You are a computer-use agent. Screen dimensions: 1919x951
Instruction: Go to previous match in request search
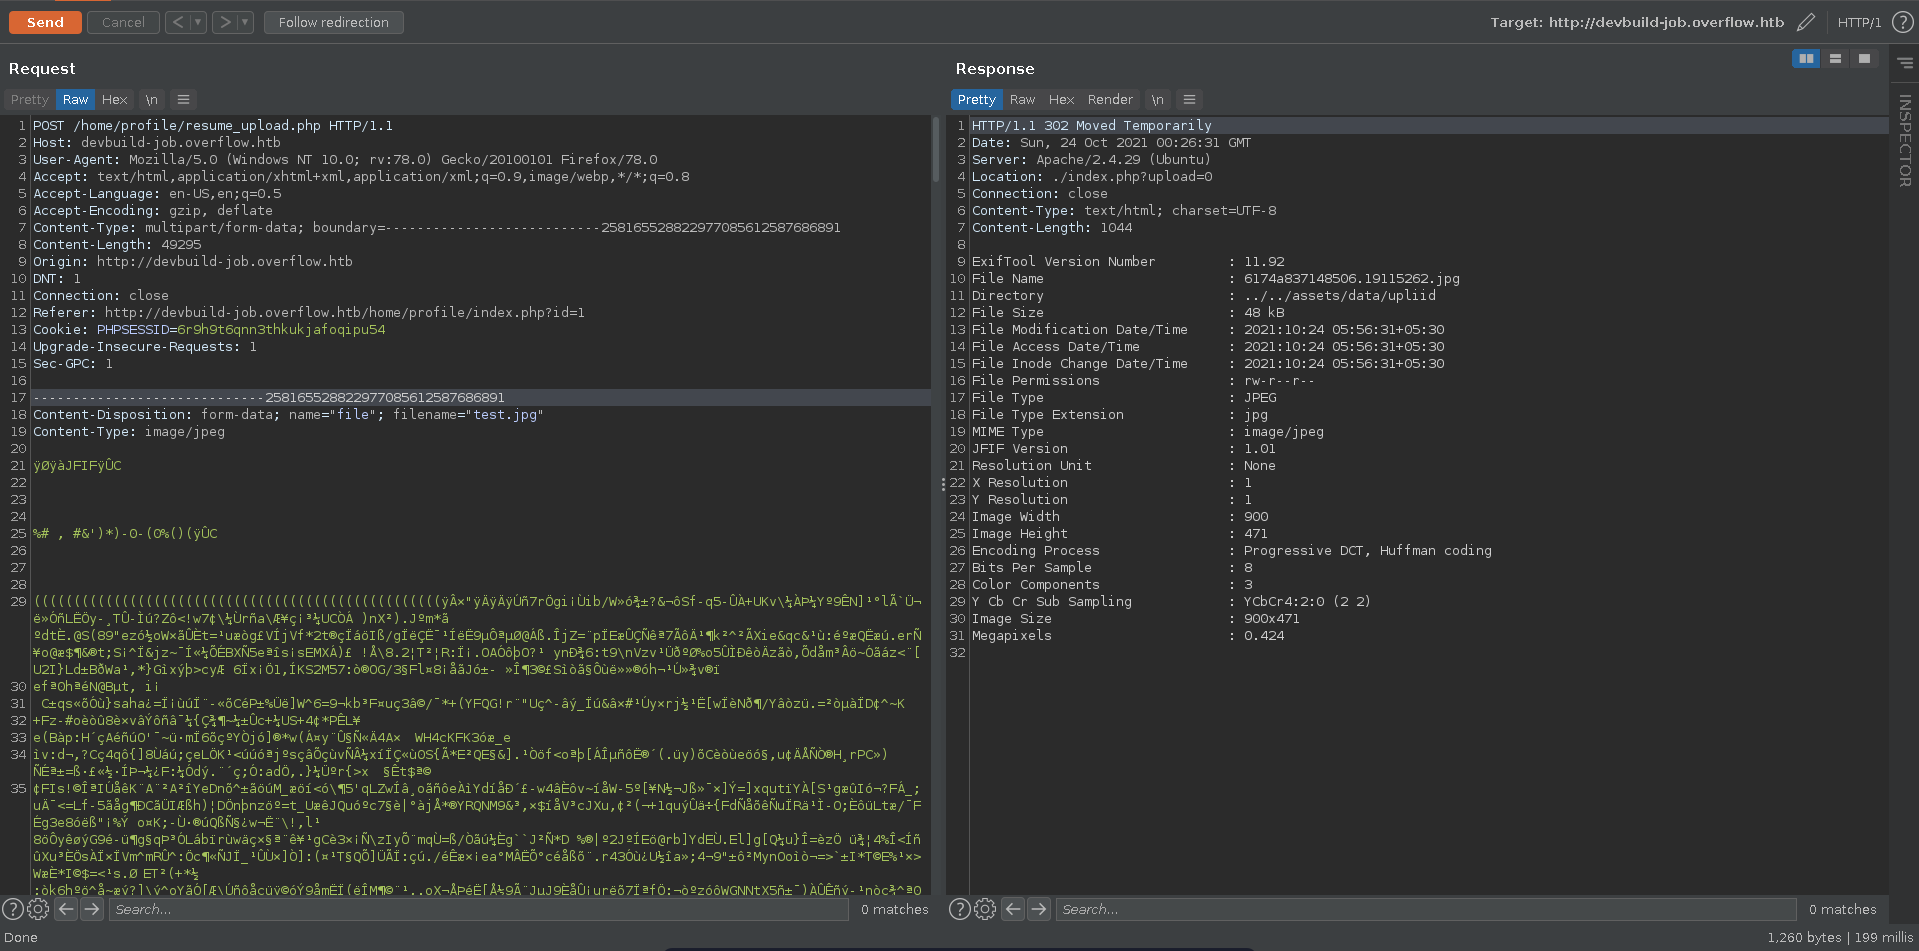[66, 909]
